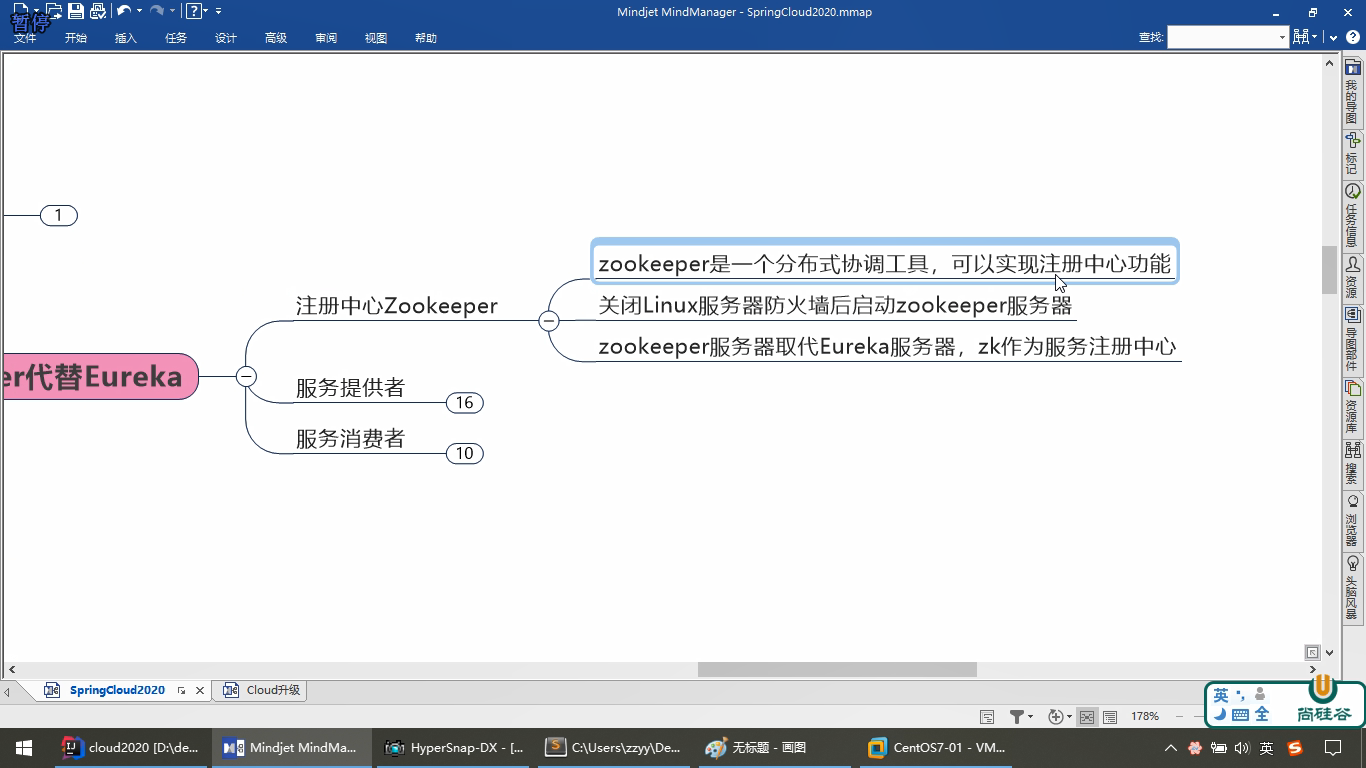
Task: Click the topic detail icon left of filter
Action: coord(987,717)
